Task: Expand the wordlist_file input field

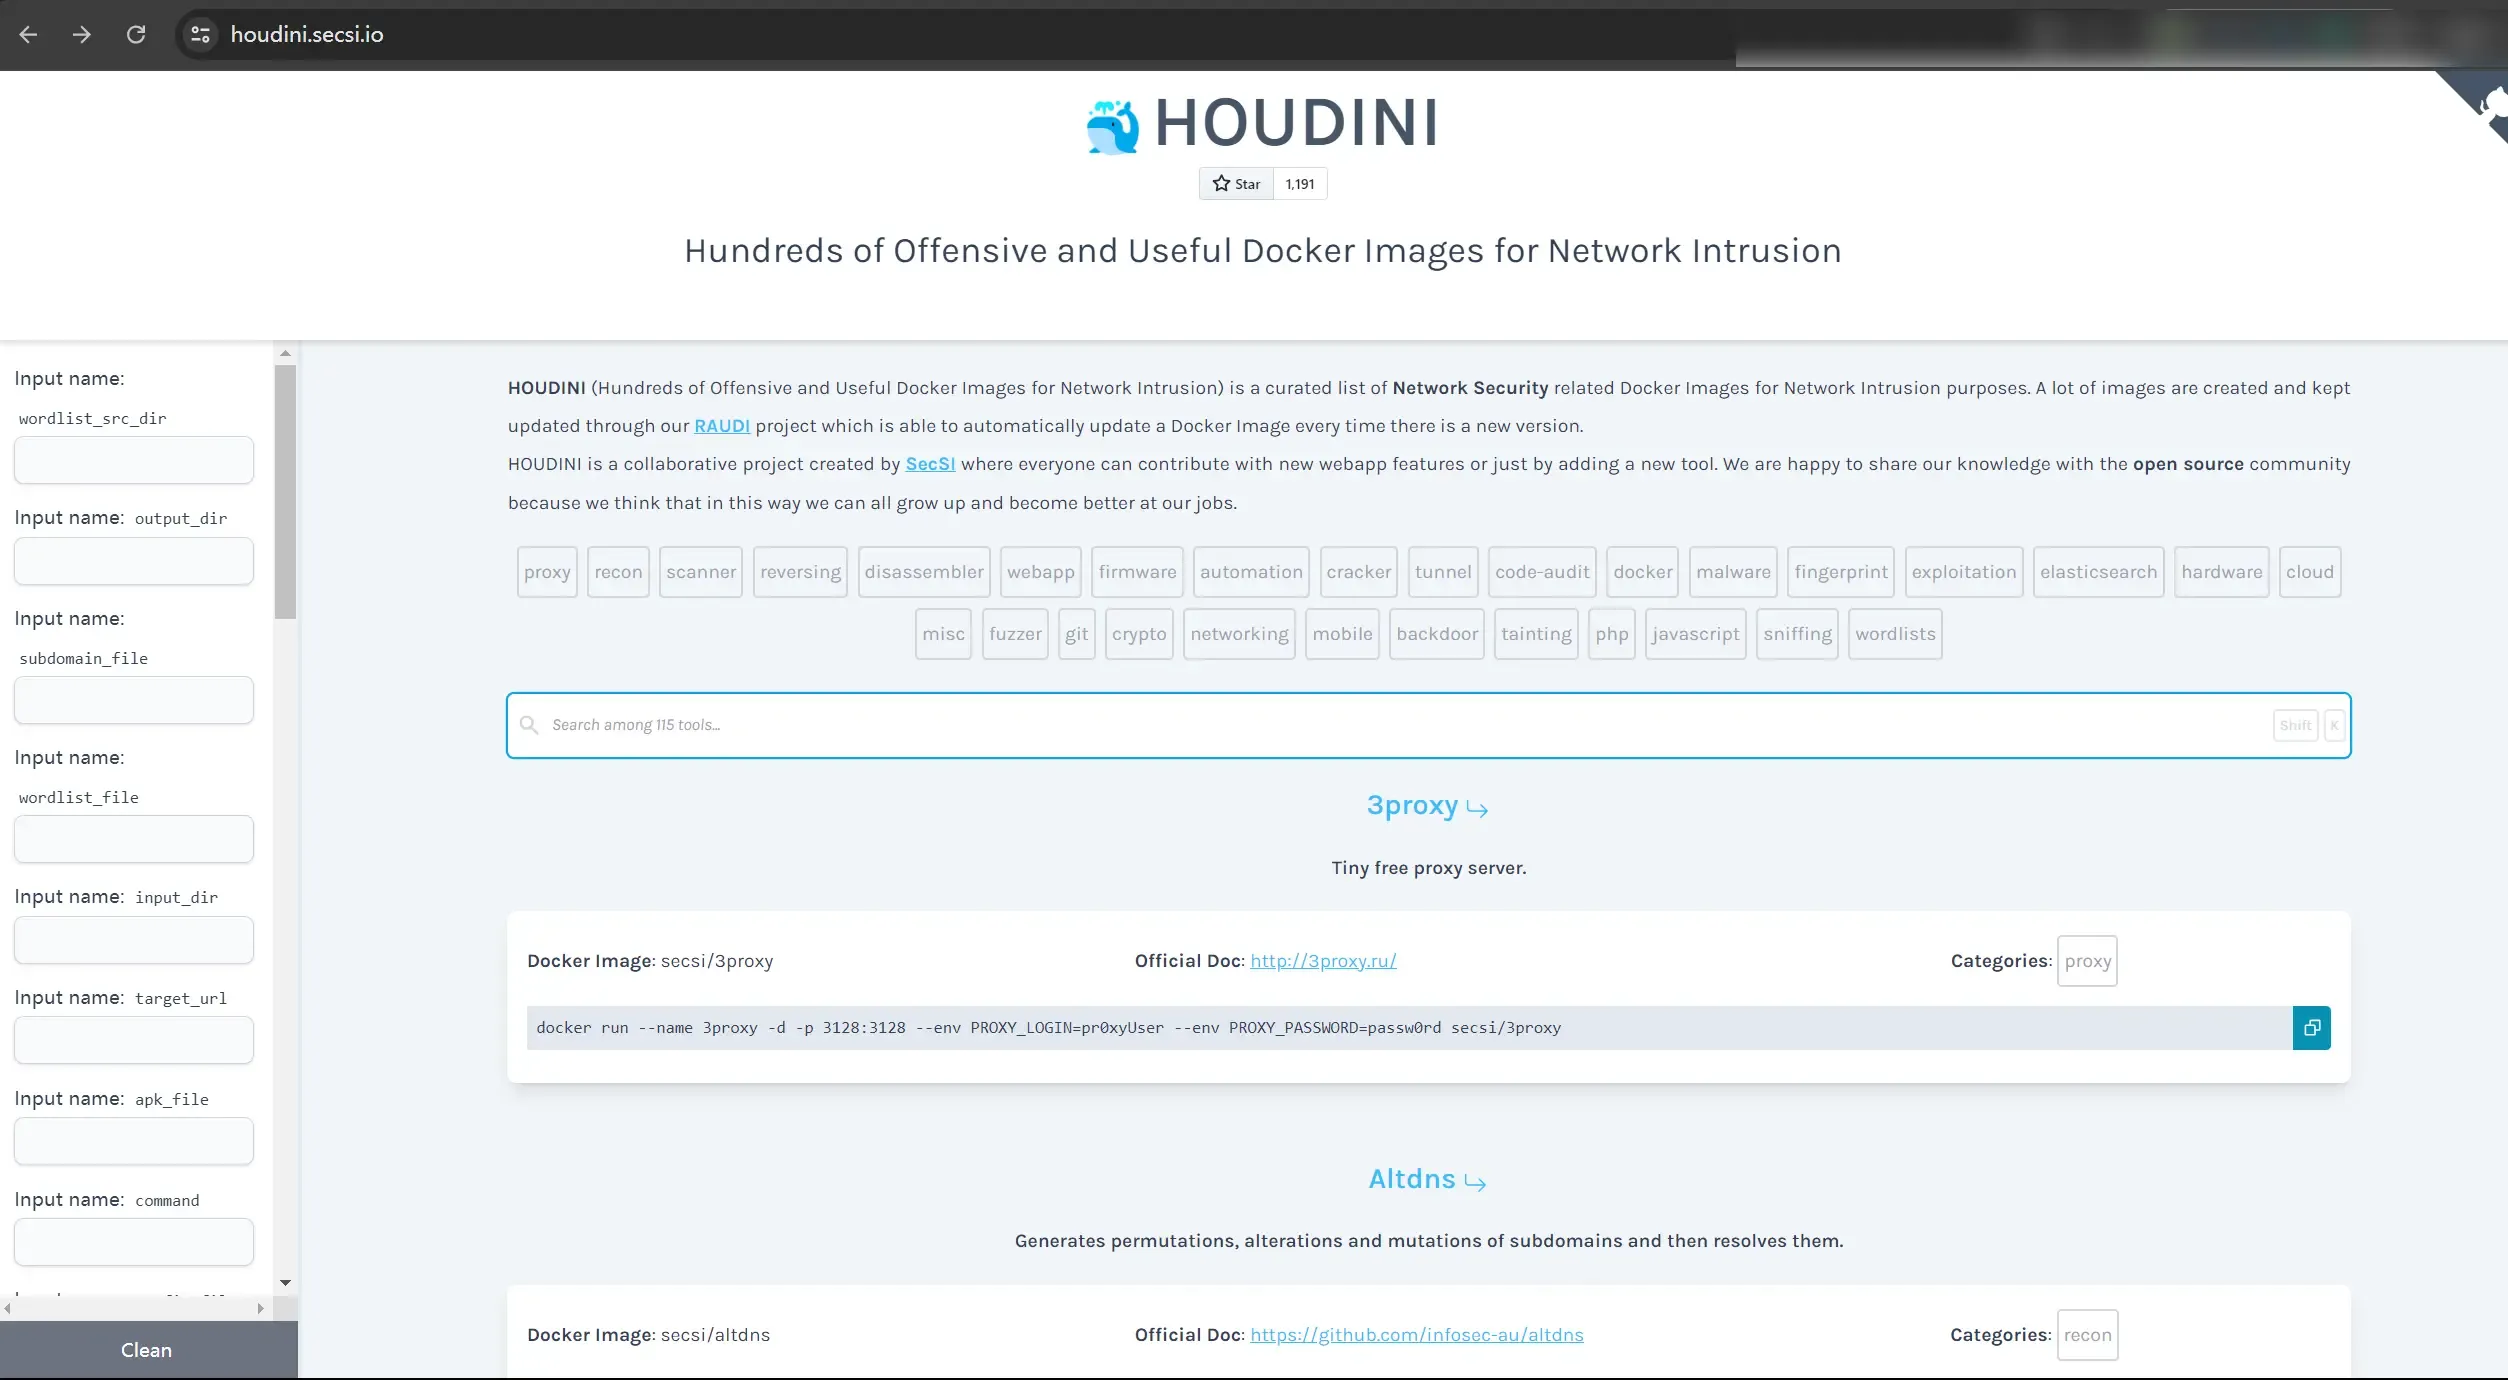Action: [134, 838]
